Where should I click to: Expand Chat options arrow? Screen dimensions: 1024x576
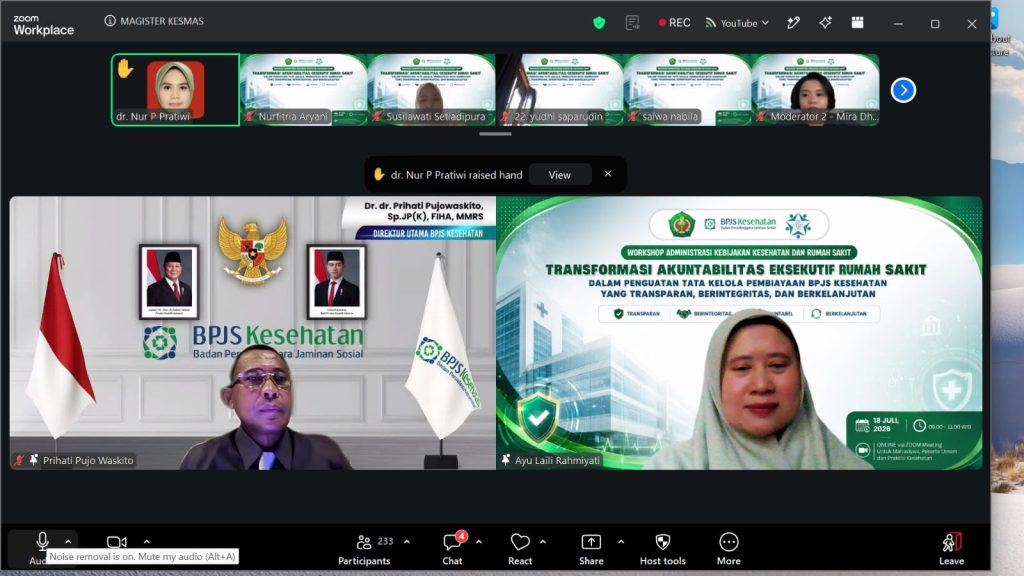point(479,541)
